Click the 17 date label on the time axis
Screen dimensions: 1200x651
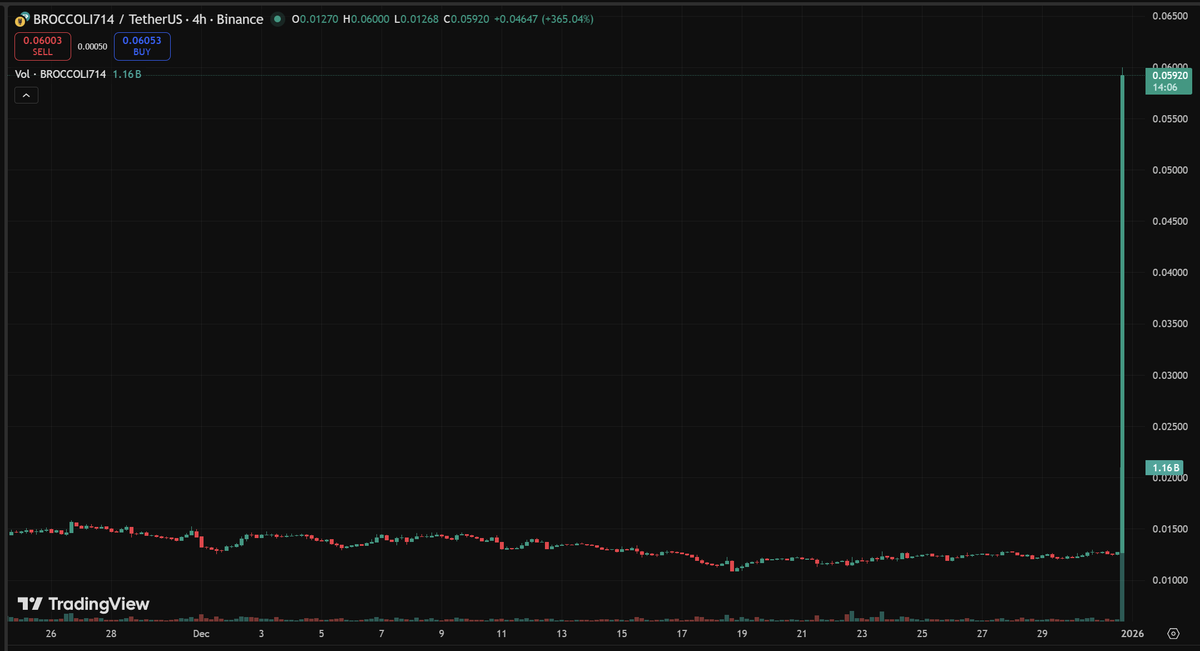[681, 634]
